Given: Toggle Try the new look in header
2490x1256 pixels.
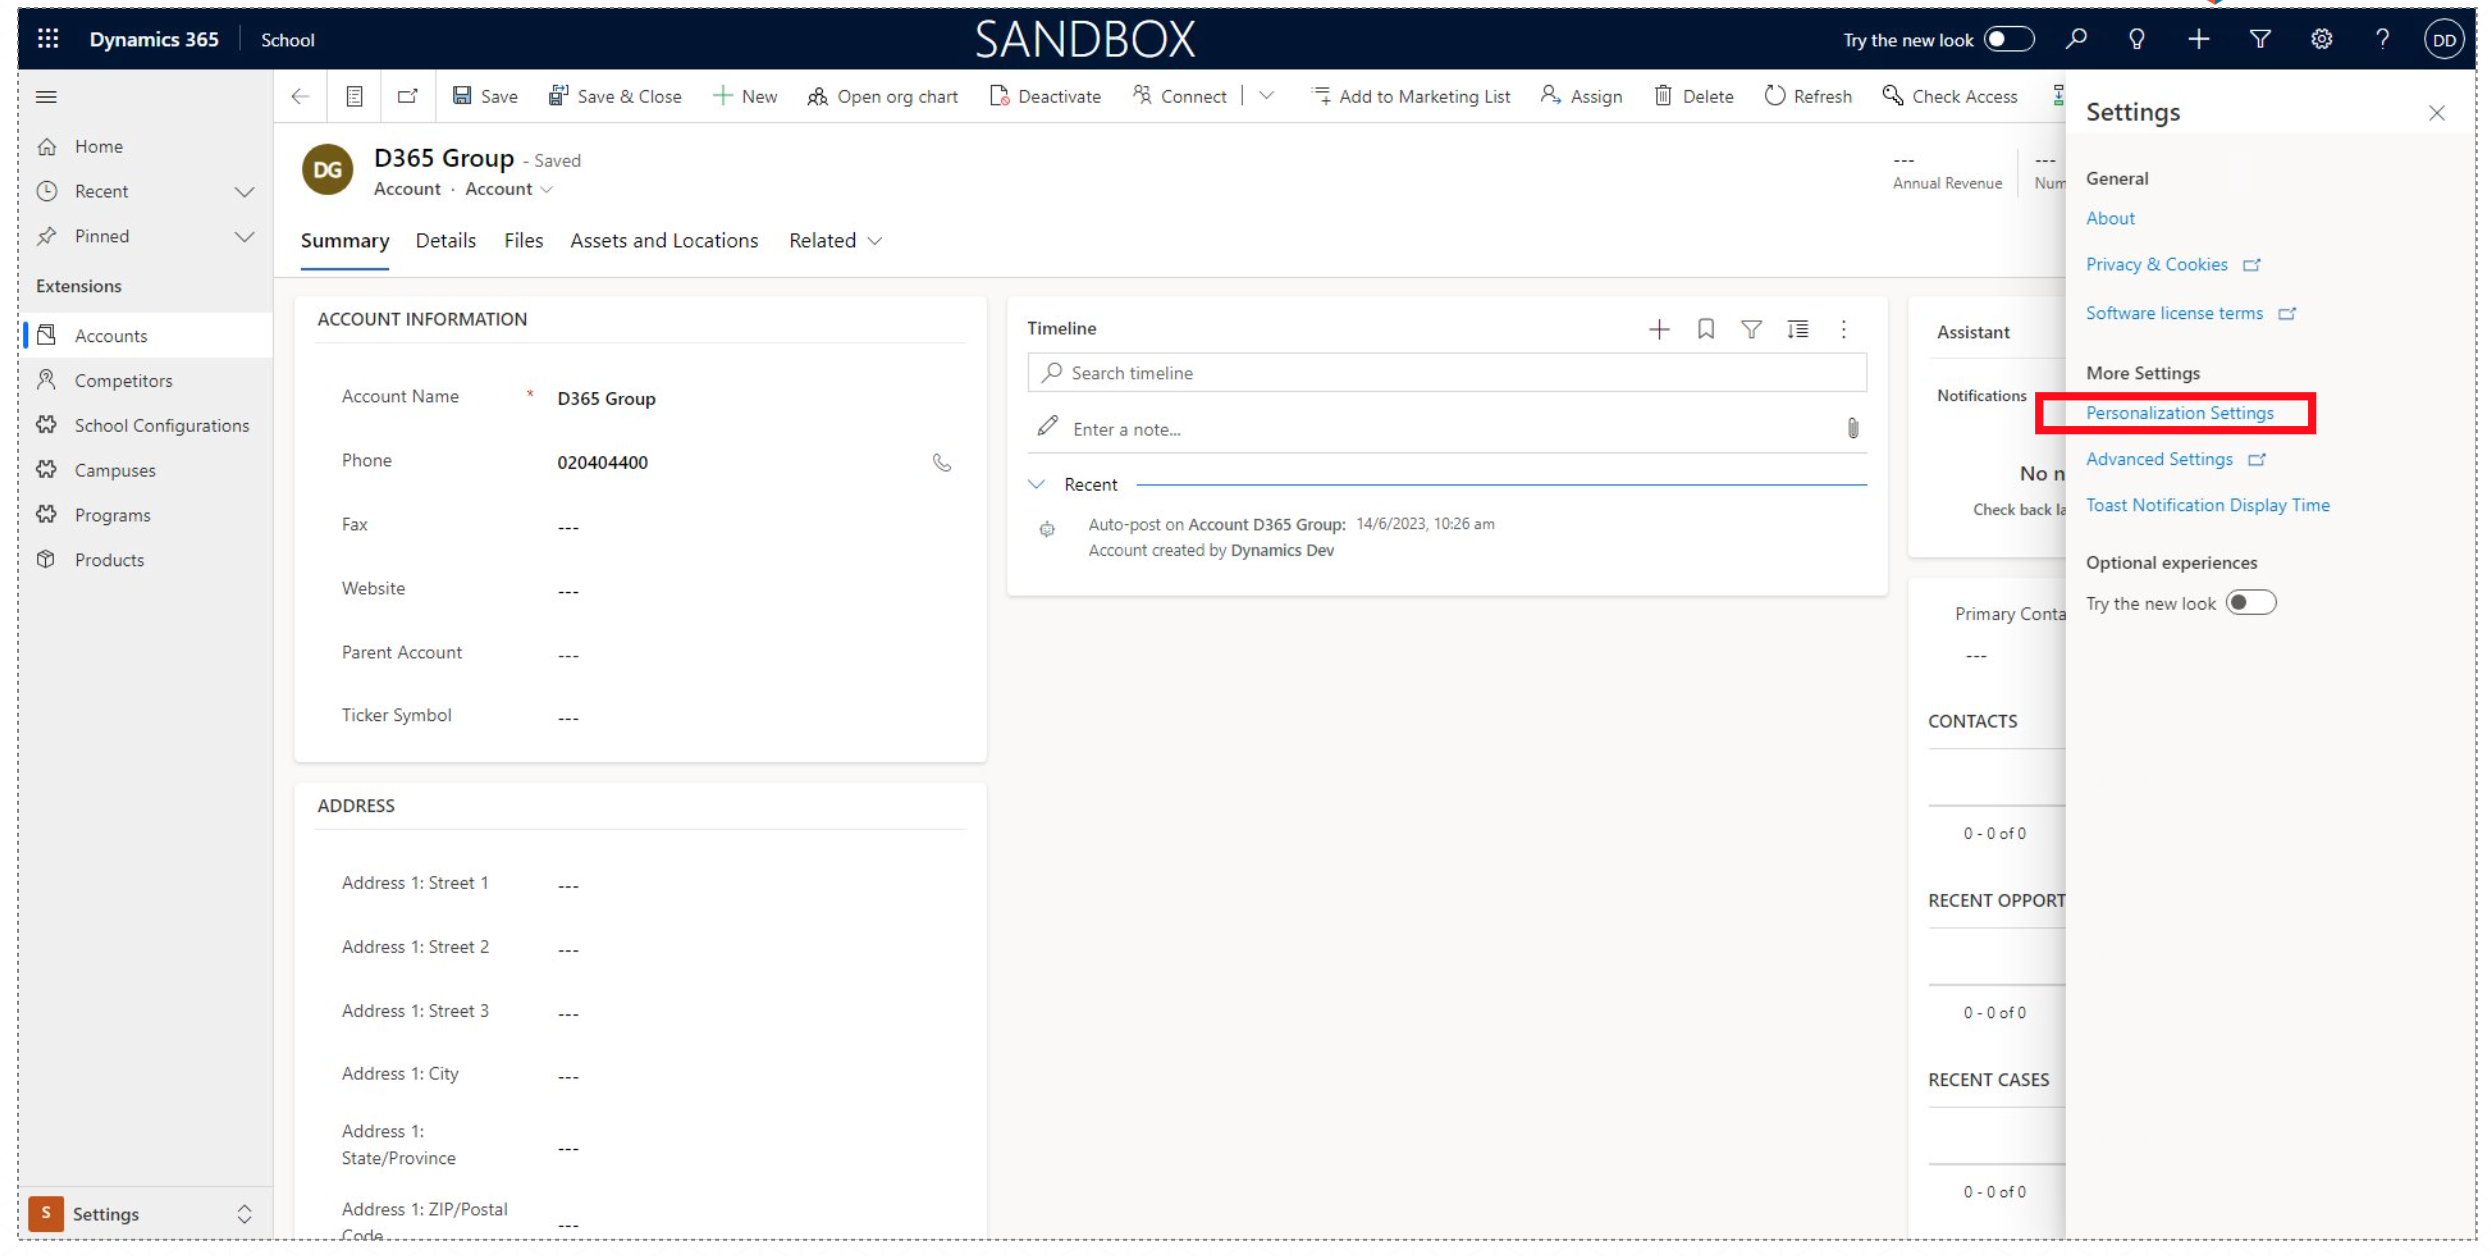Looking at the screenshot, I should pos(2007,39).
